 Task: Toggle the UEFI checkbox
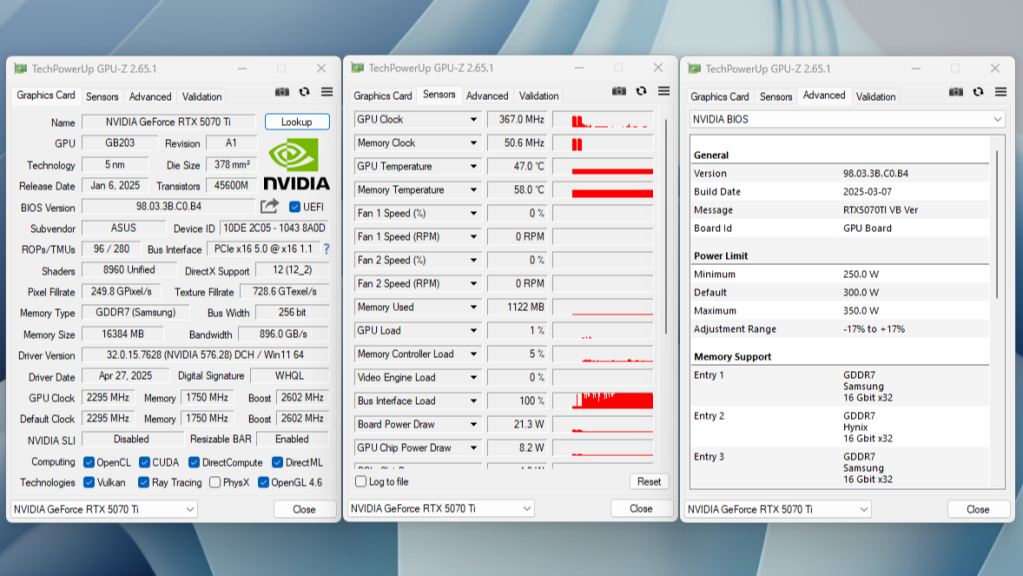click(295, 207)
